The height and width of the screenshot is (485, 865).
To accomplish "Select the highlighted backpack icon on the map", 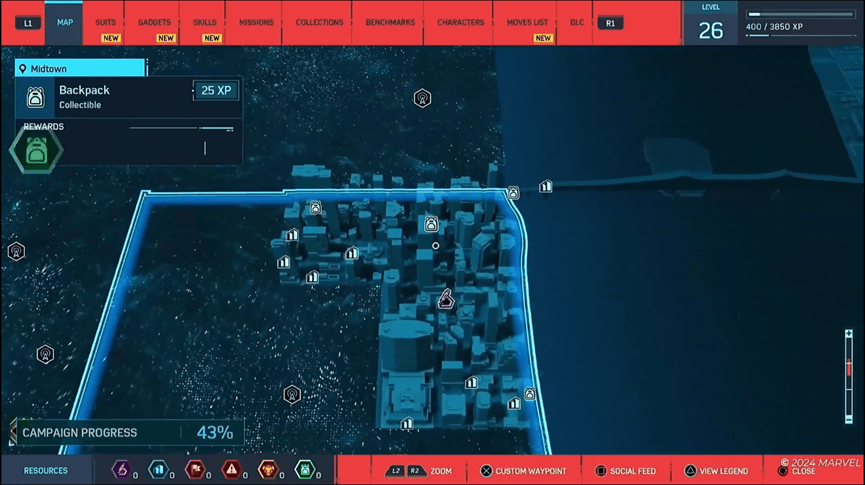I will click(432, 224).
